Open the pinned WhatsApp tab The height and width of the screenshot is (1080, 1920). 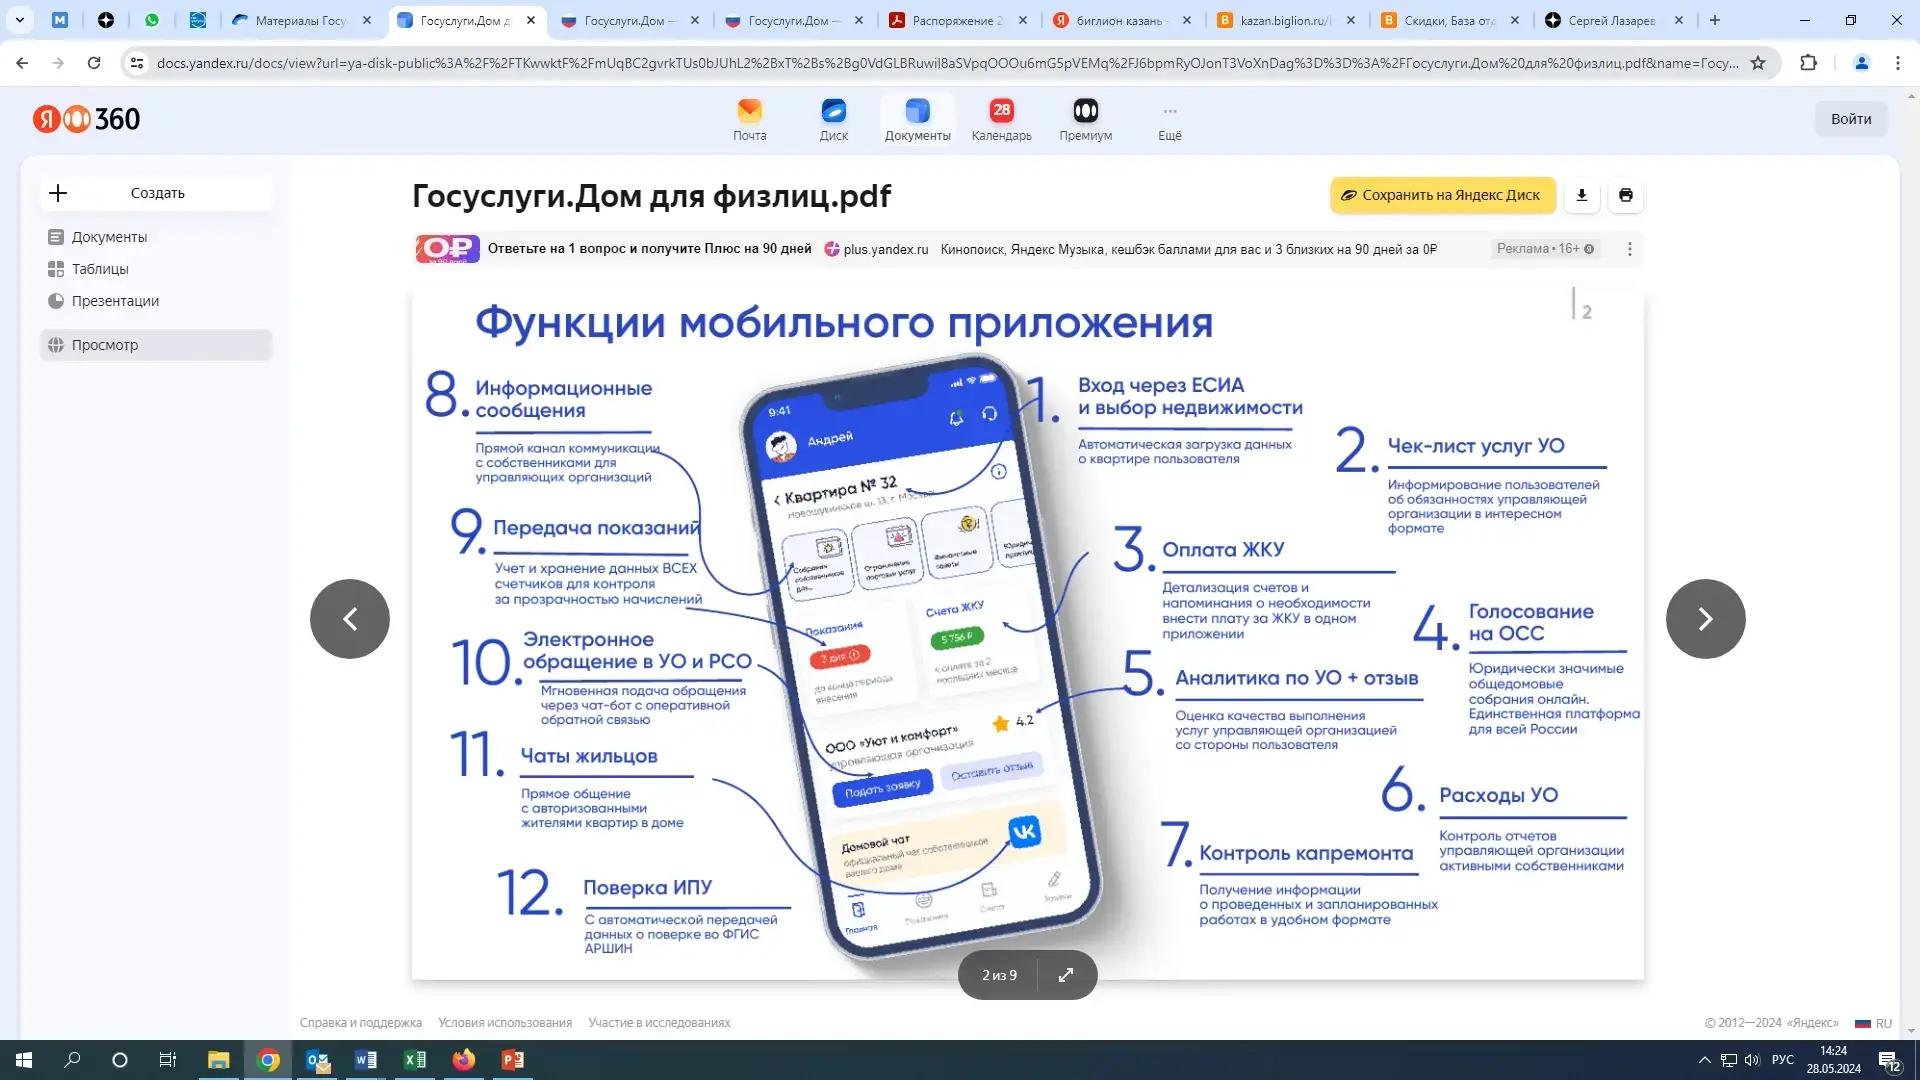[152, 20]
